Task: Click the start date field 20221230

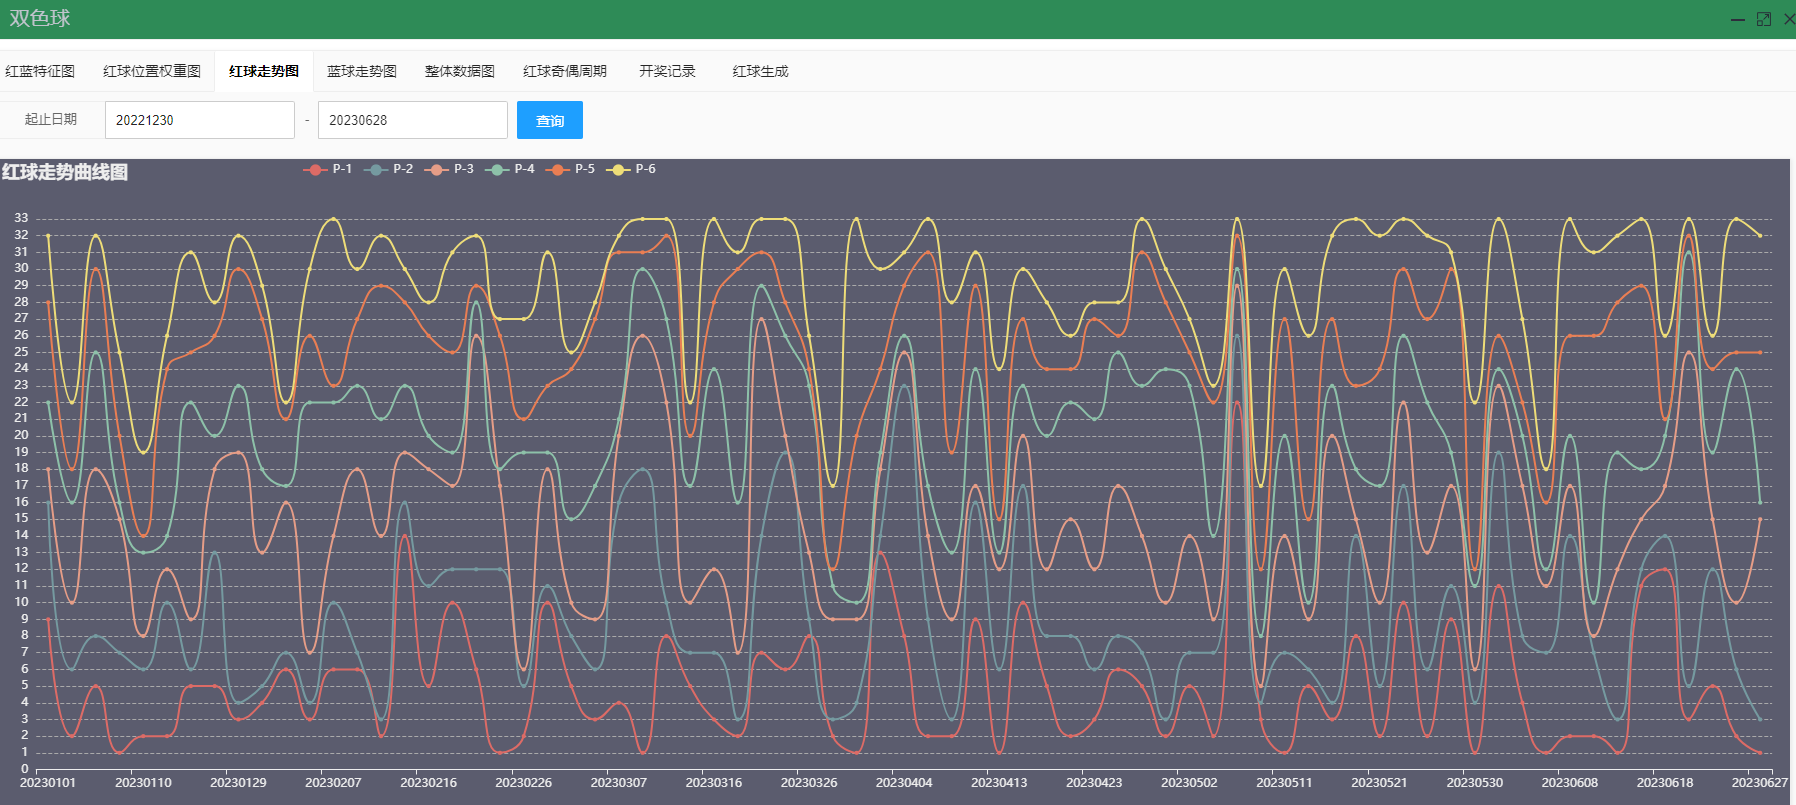Action: [200, 120]
